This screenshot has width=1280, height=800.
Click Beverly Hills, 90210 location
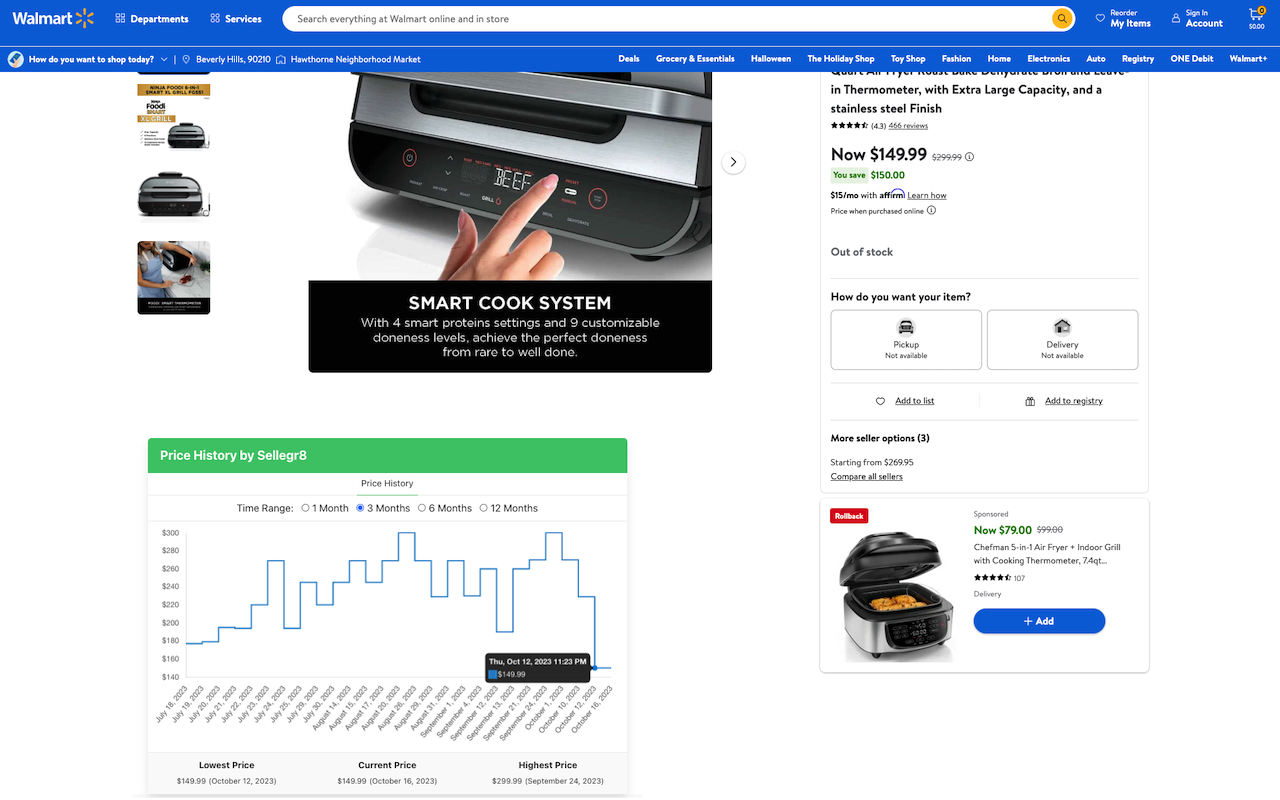click(x=227, y=59)
